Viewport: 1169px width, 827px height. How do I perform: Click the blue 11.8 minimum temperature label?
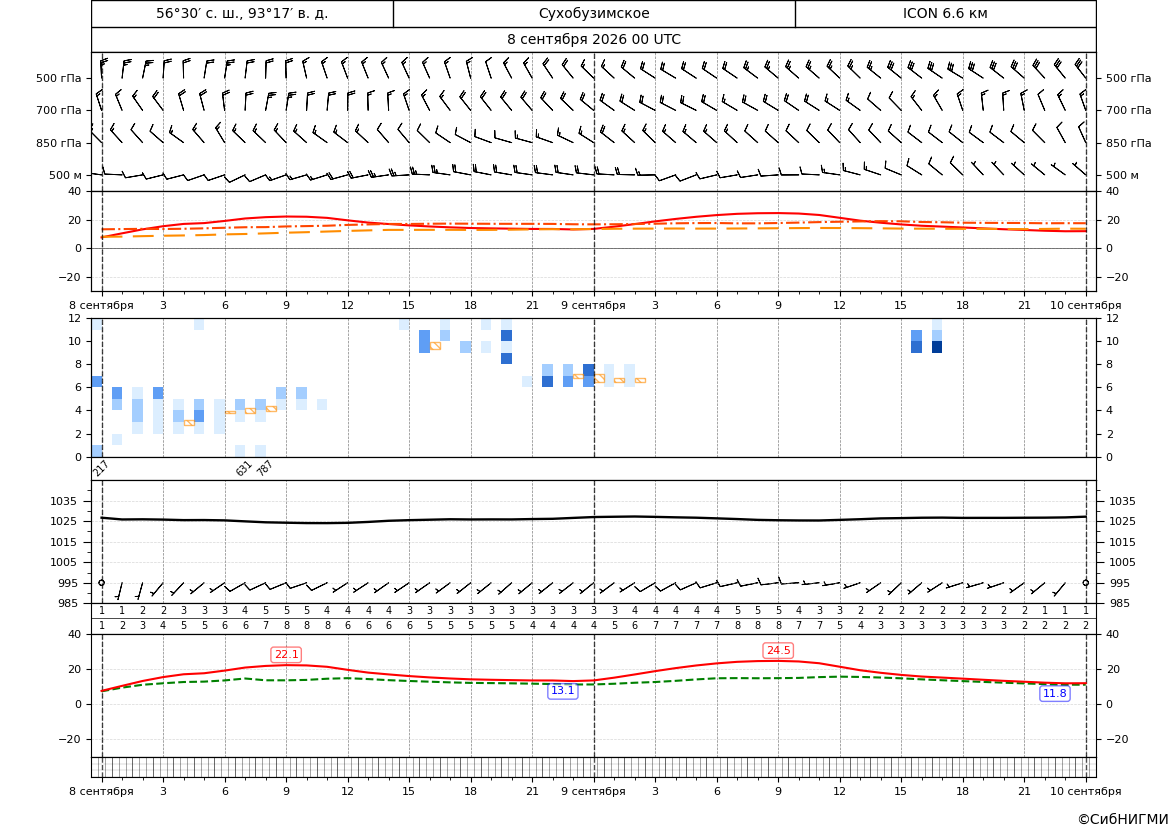pos(1054,694)
